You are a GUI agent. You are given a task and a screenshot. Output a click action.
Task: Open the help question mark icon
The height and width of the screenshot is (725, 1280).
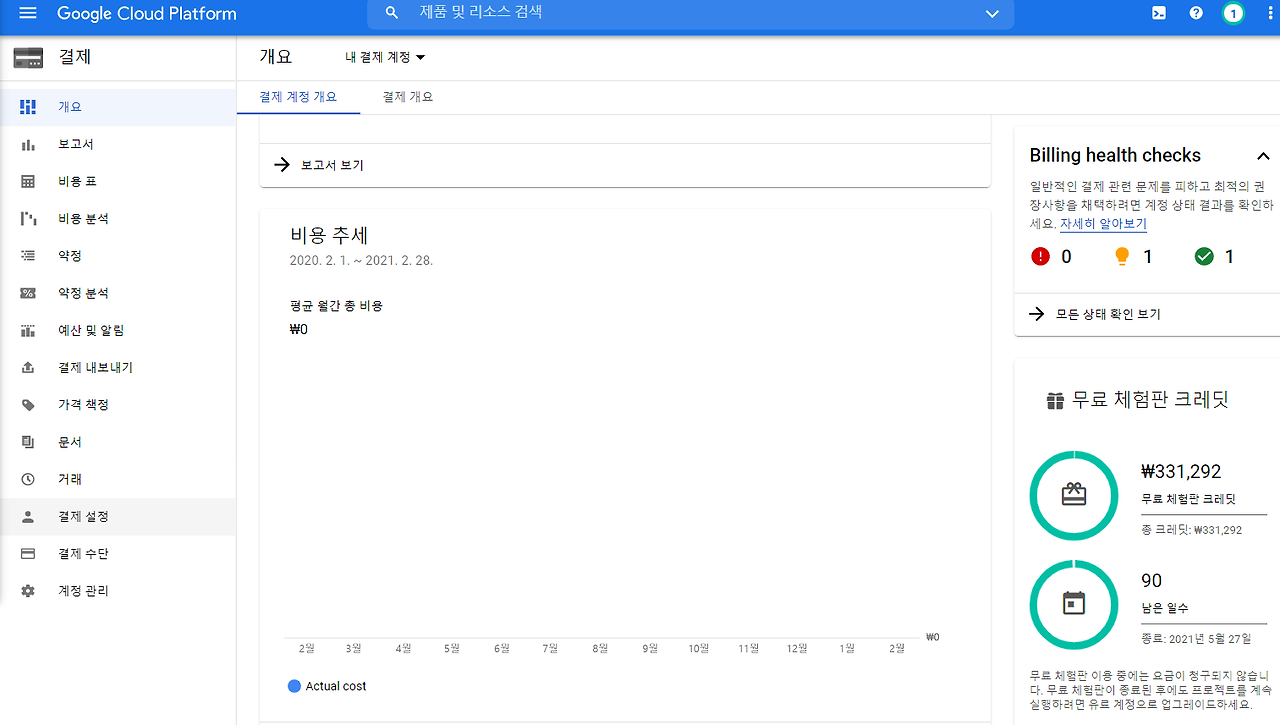(1196, 13)
